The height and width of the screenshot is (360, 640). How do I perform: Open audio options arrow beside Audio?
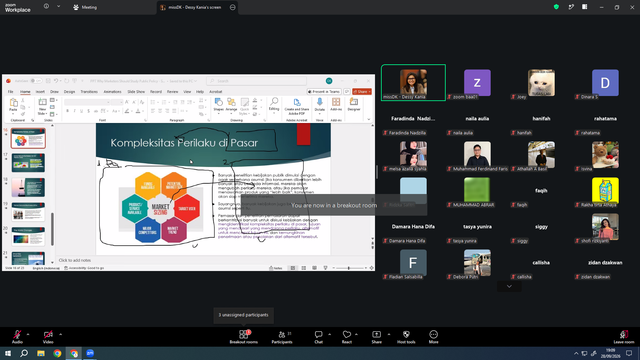pyautogui.click(x=28, y=334)
